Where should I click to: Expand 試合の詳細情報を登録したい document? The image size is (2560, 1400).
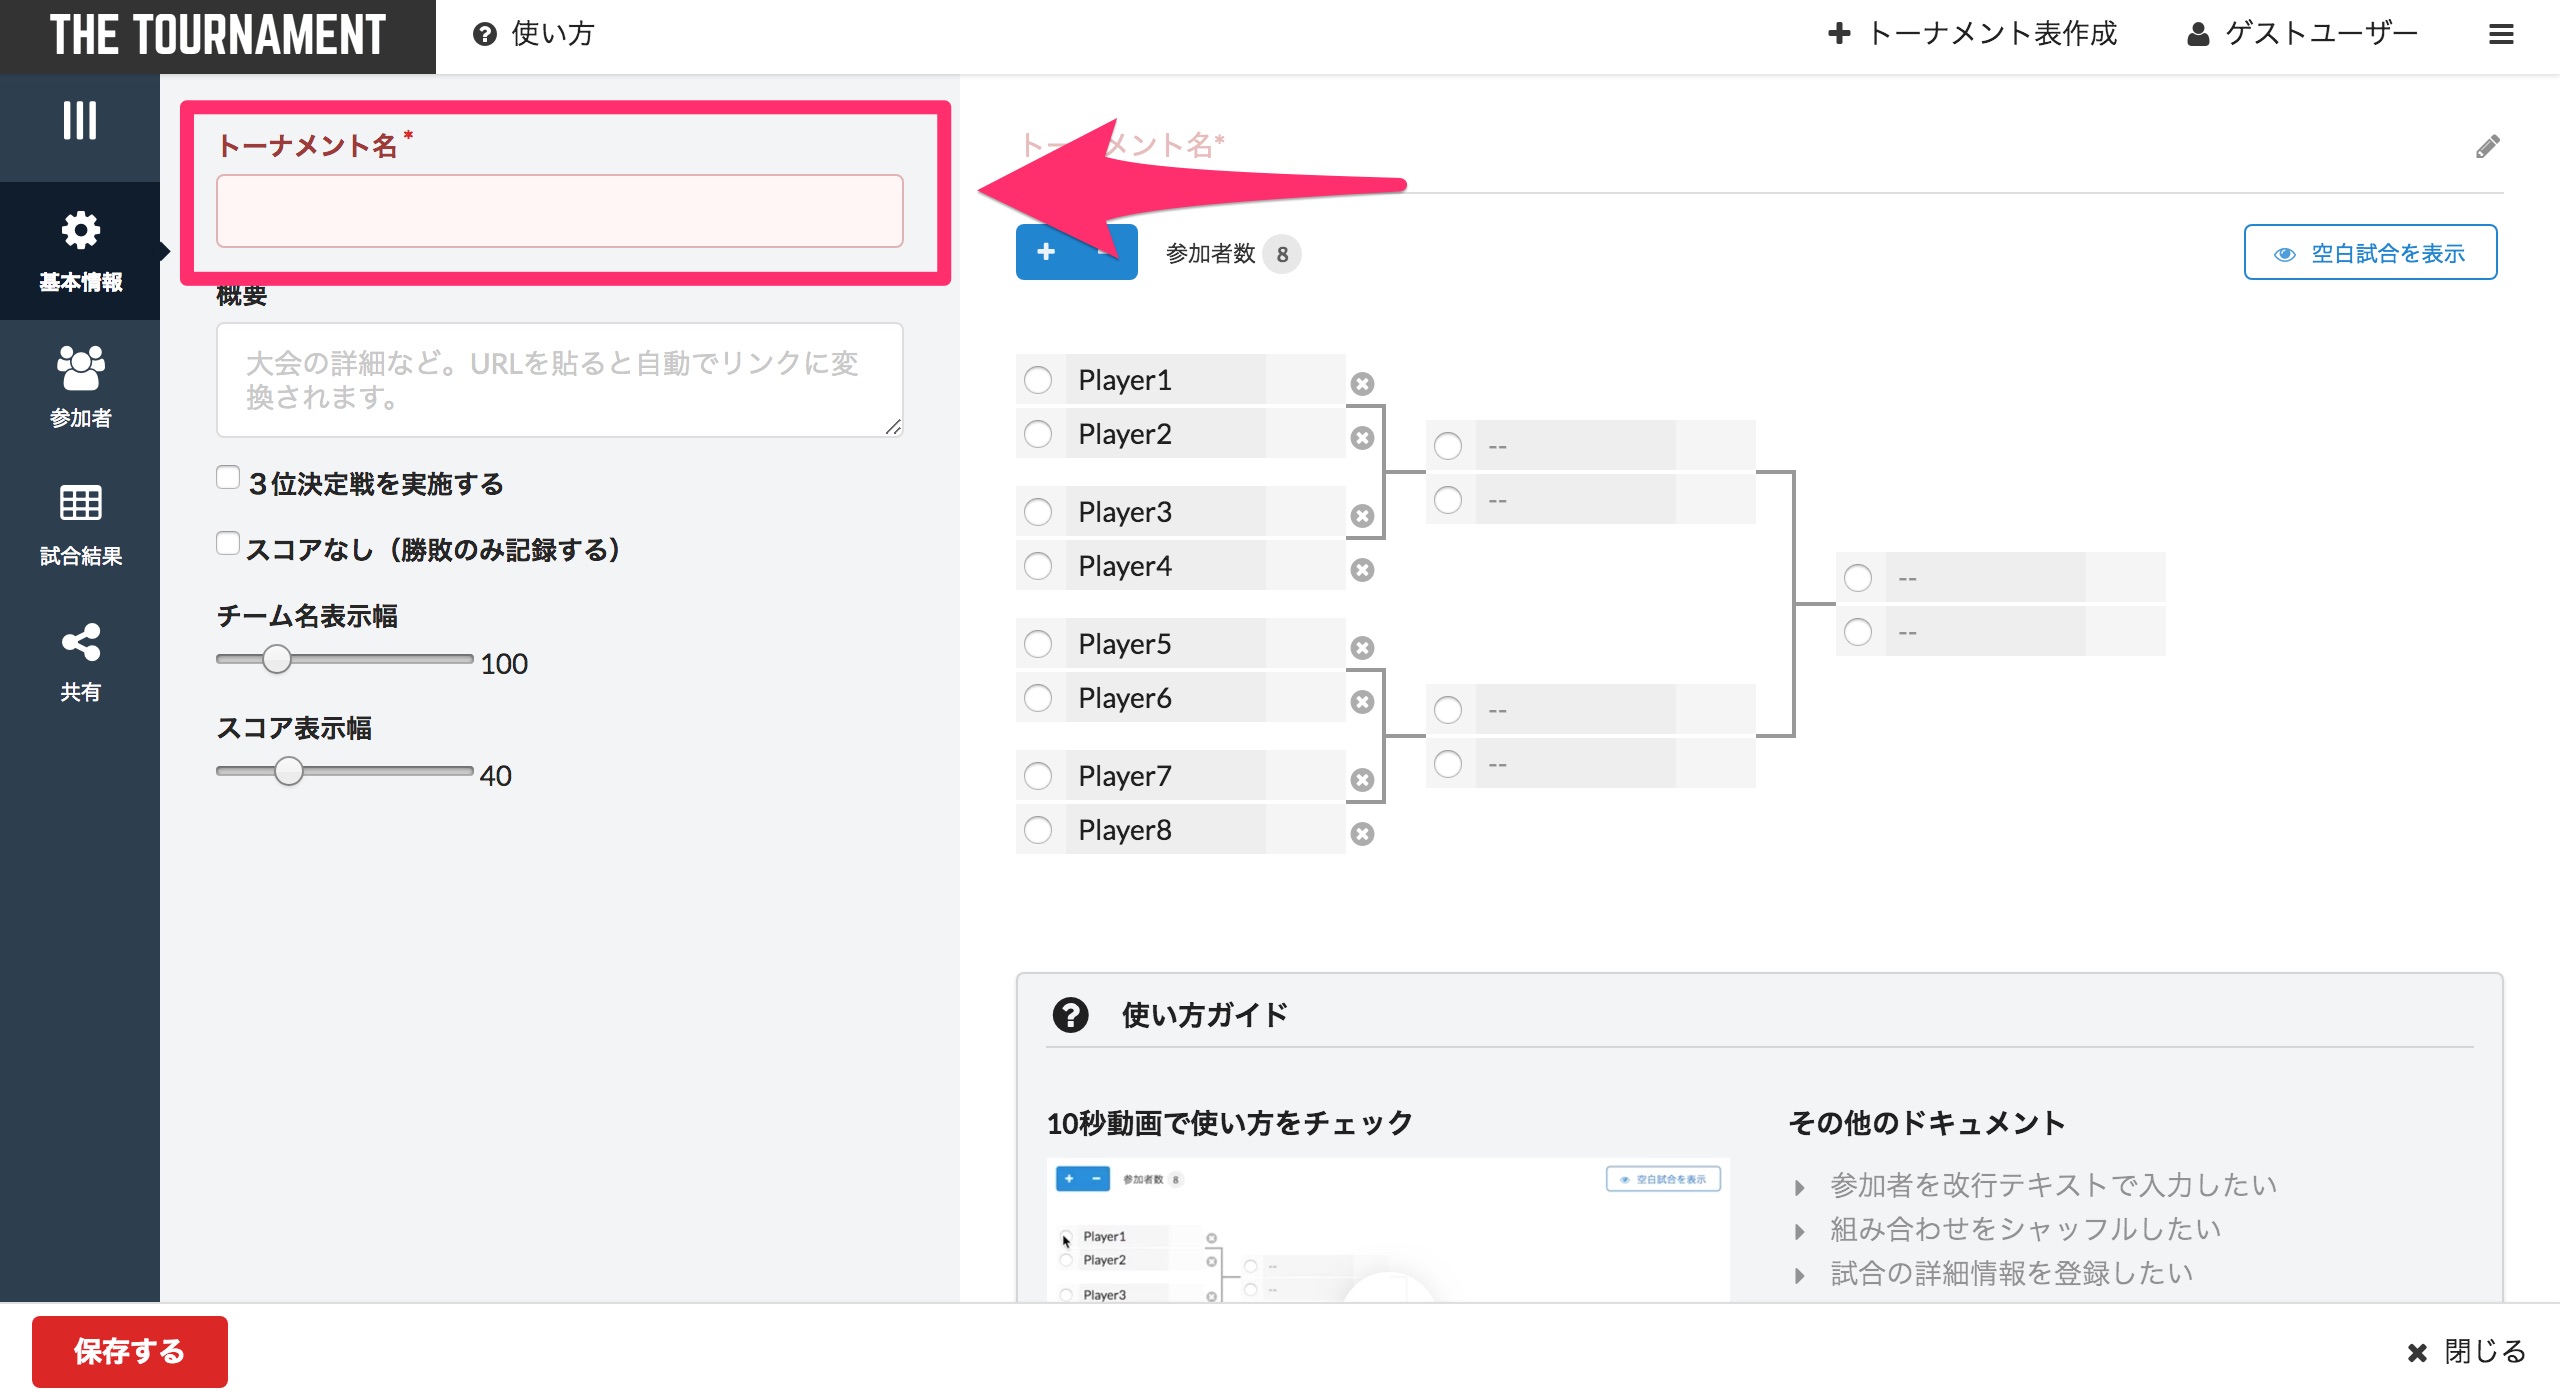(2010, 1273)
